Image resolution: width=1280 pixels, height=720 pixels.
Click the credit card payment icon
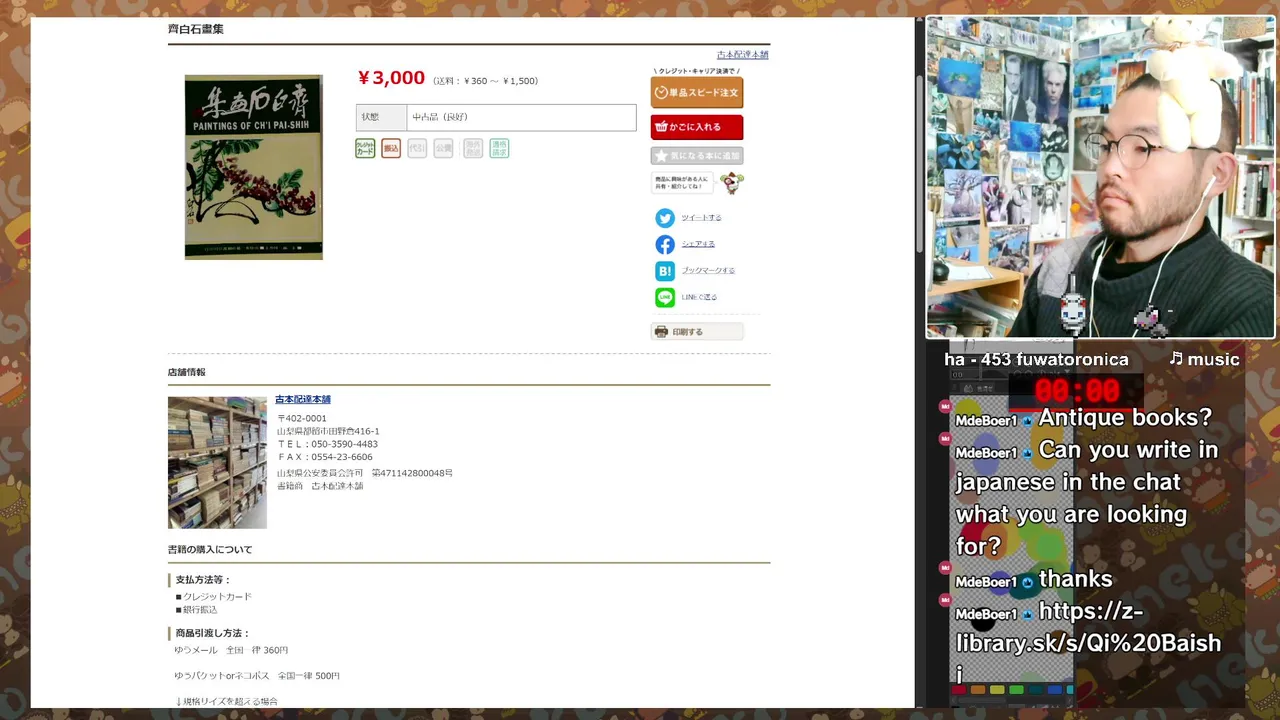point(365,148)
